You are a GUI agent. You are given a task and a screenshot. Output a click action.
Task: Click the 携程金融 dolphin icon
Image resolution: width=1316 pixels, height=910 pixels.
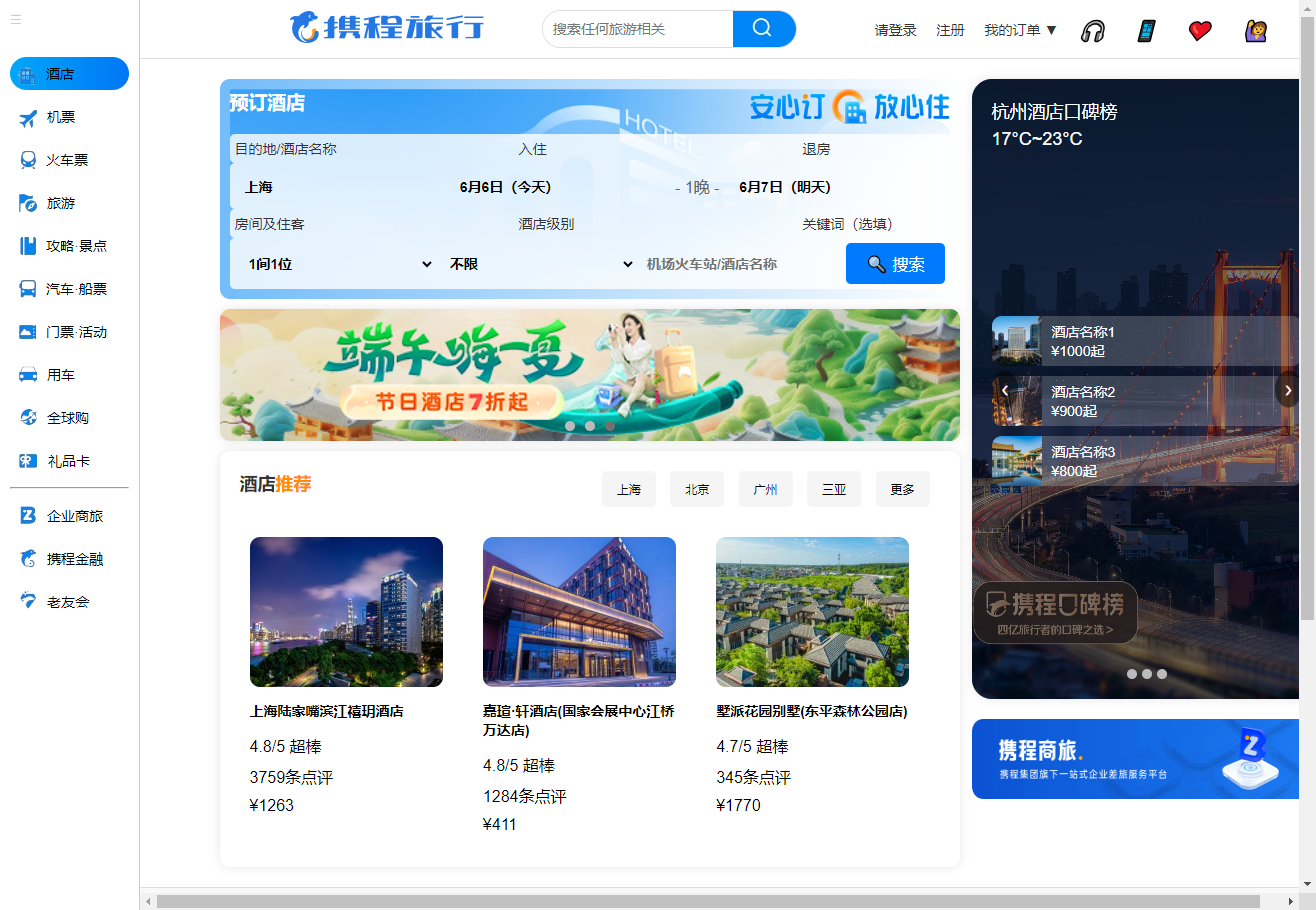28,559
